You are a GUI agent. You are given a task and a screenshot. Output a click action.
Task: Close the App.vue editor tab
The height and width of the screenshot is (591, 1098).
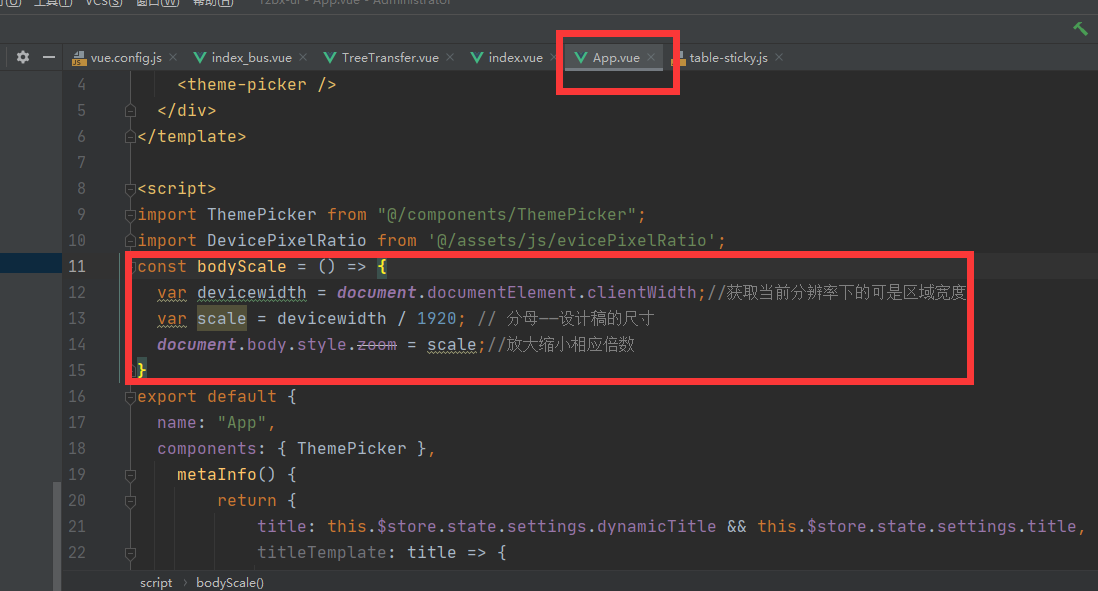[x=651, y=58]
